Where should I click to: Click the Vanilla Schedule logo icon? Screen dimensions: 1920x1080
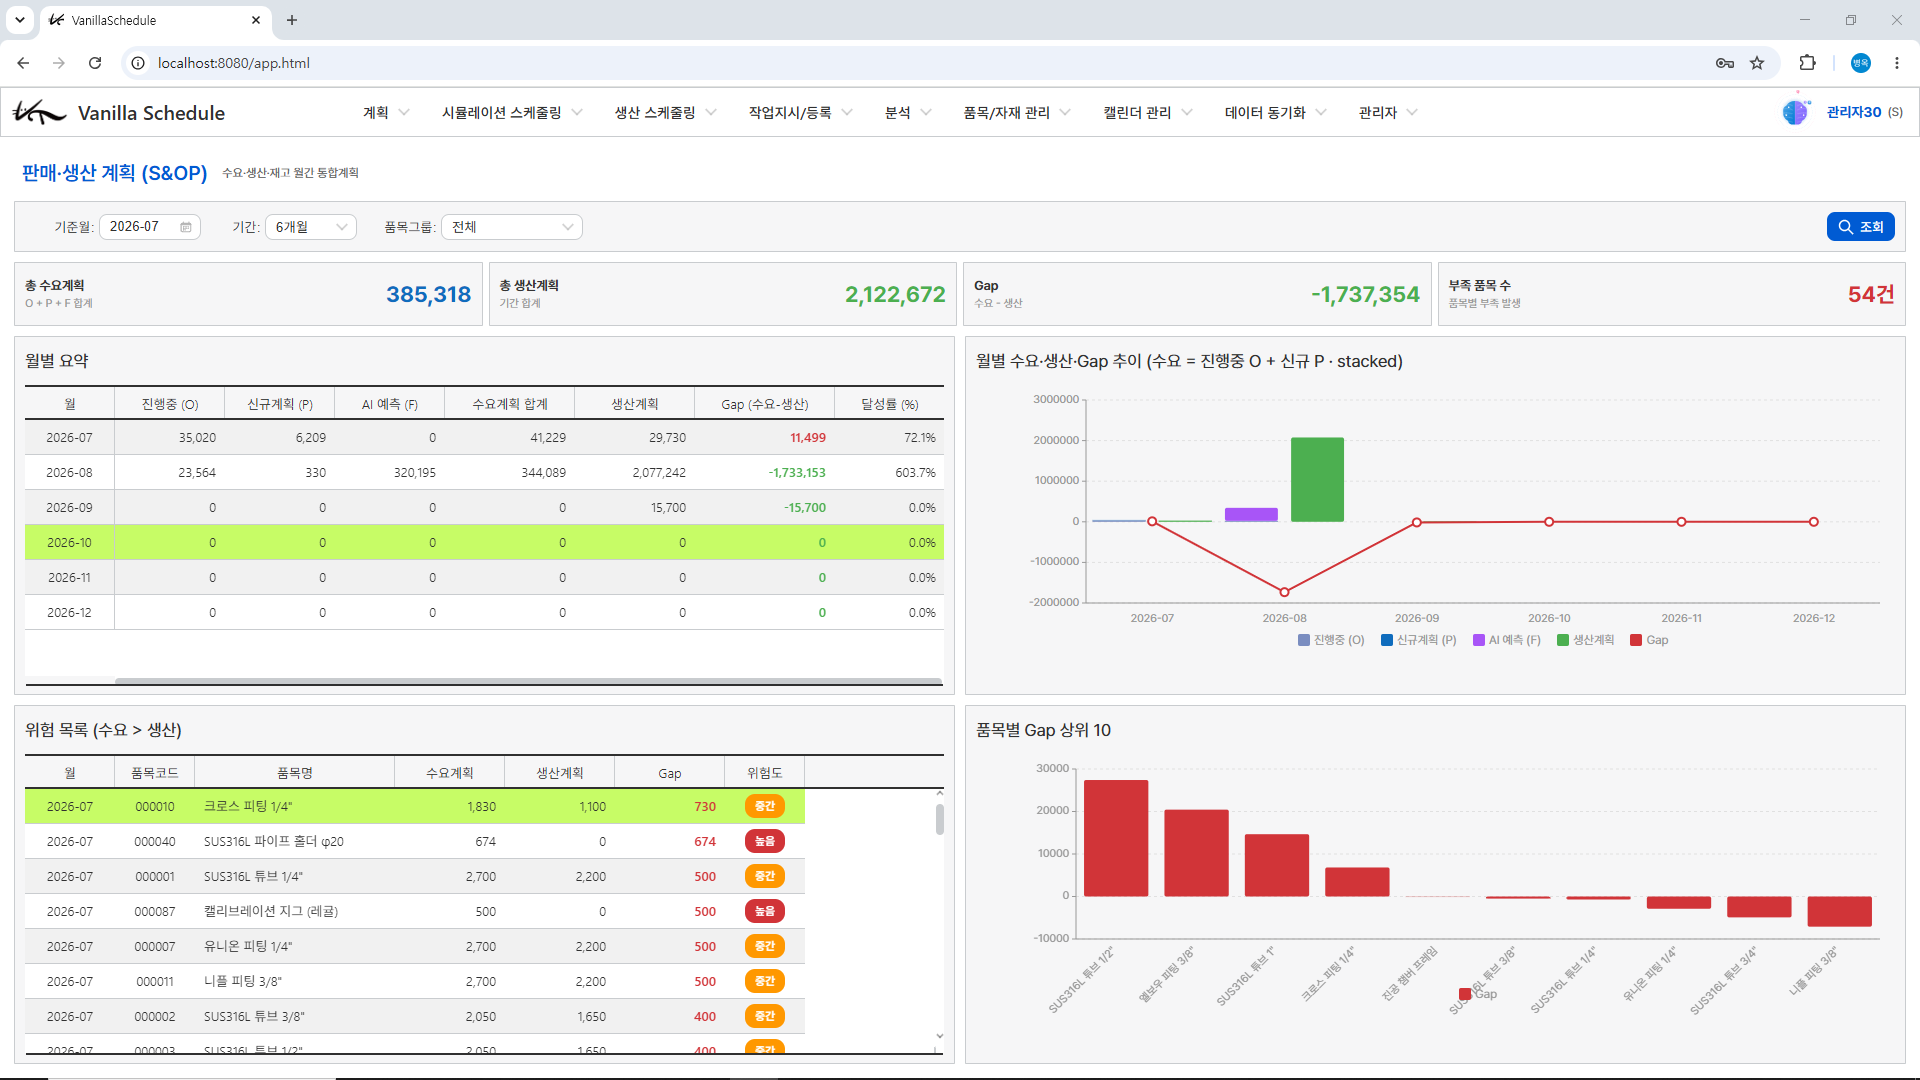39,112
